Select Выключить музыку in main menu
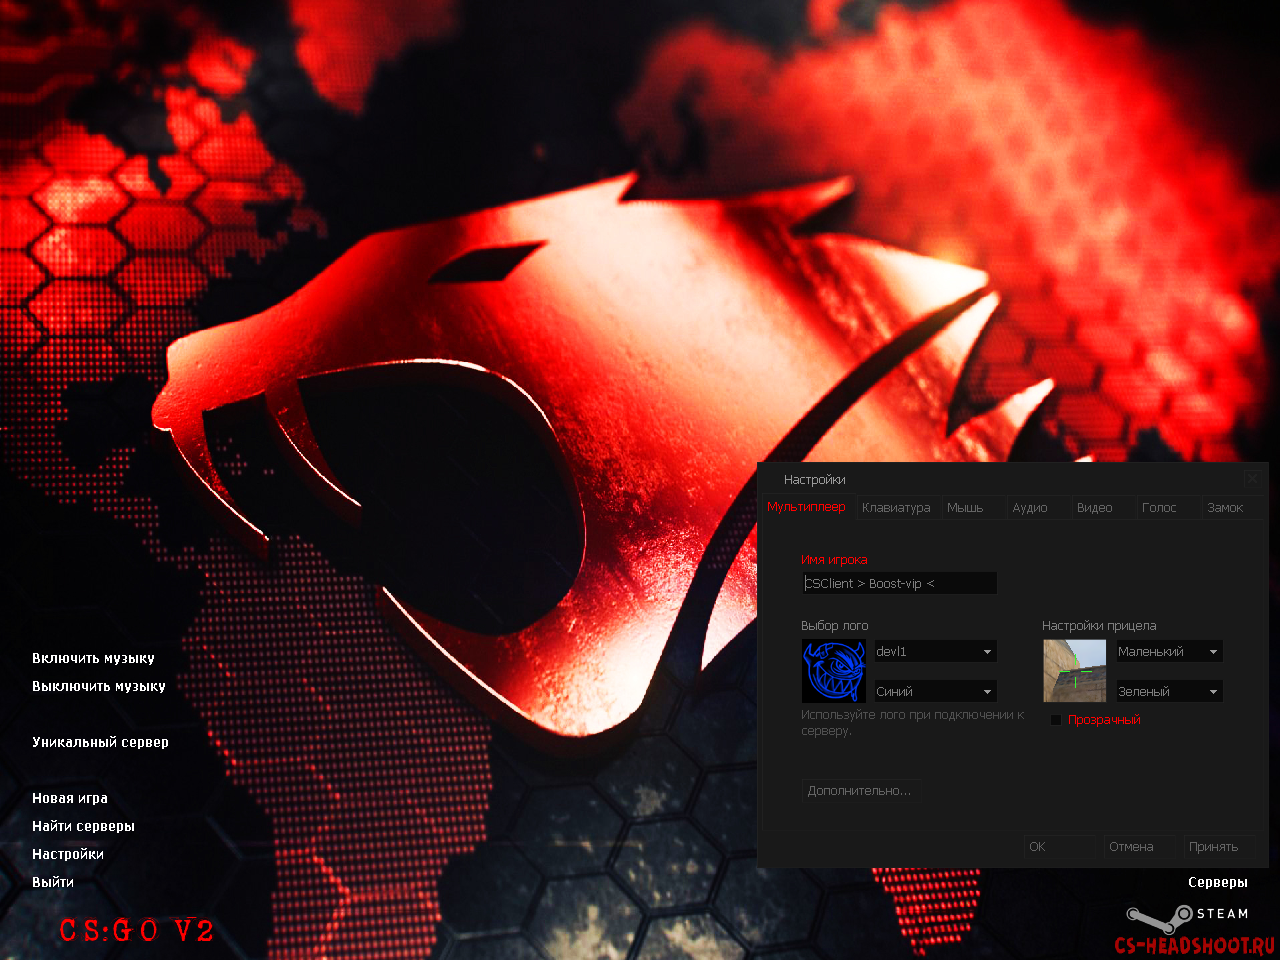 [99, 686]
